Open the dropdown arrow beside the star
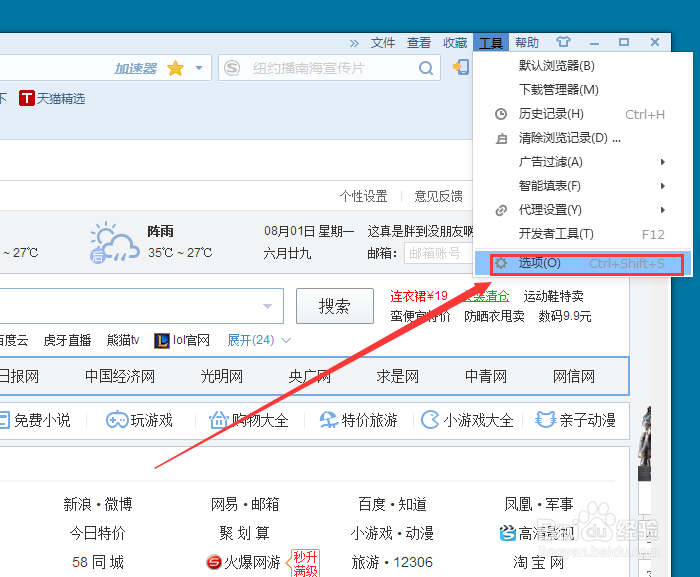 [199, 68]
